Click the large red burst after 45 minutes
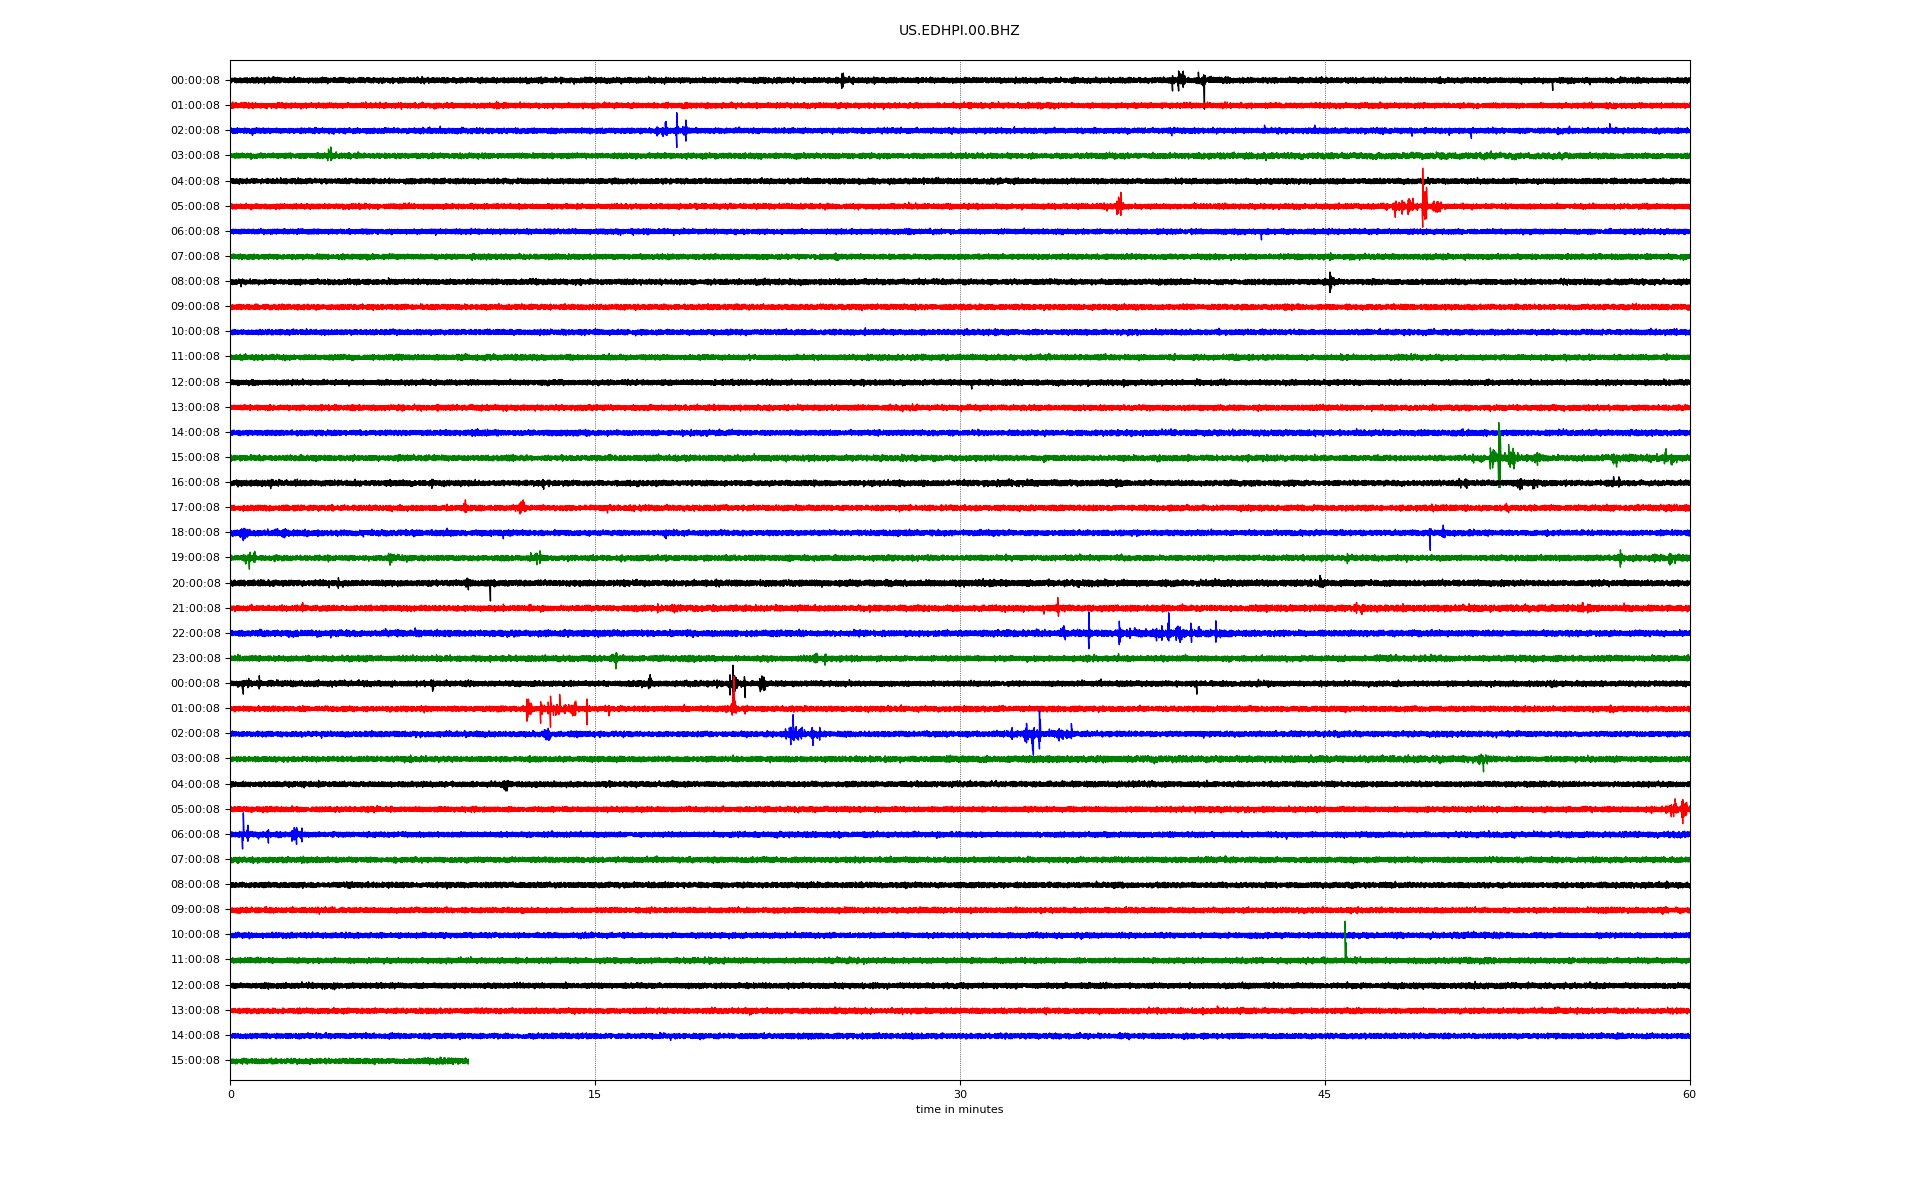Screen dimensions: 1920x1200 pos(1423,205)
